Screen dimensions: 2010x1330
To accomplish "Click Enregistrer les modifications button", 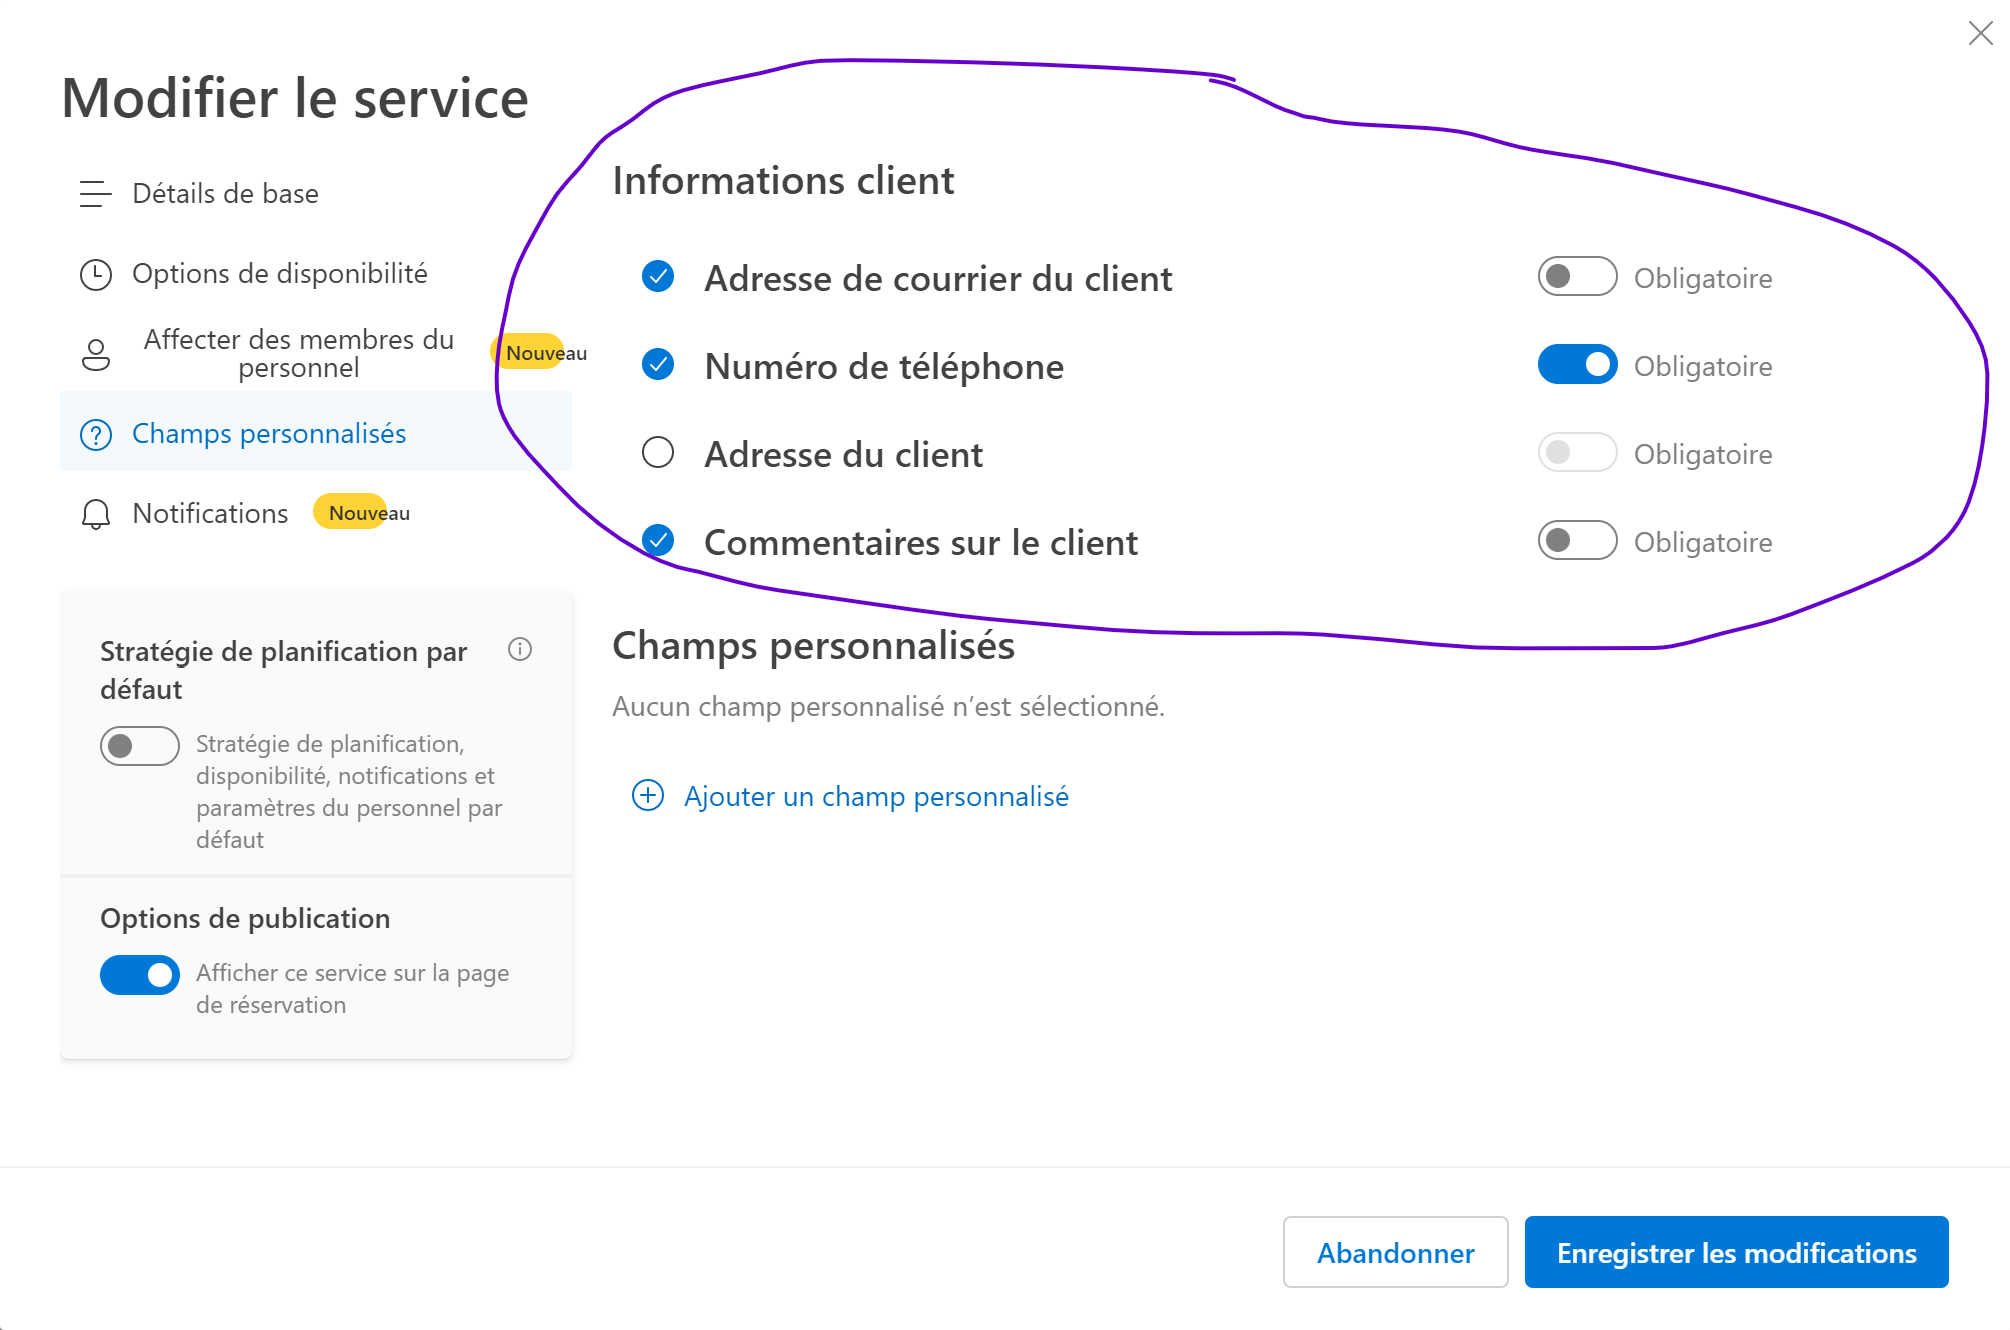I will point(1736,1252).
